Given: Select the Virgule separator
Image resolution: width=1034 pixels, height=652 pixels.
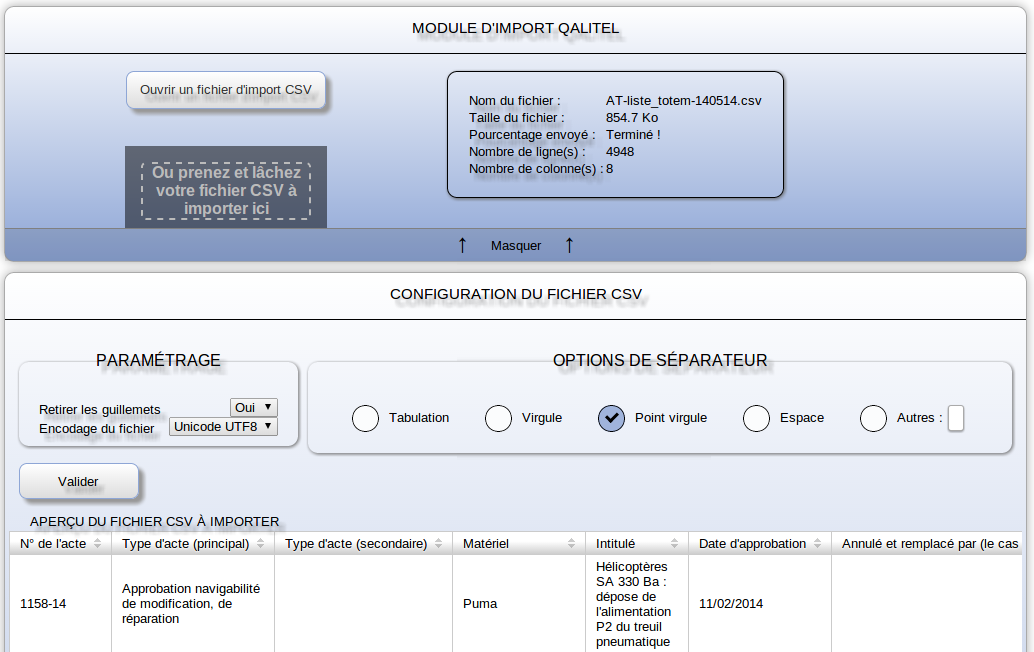Looking at the screenshot, I should pos(498,418).
